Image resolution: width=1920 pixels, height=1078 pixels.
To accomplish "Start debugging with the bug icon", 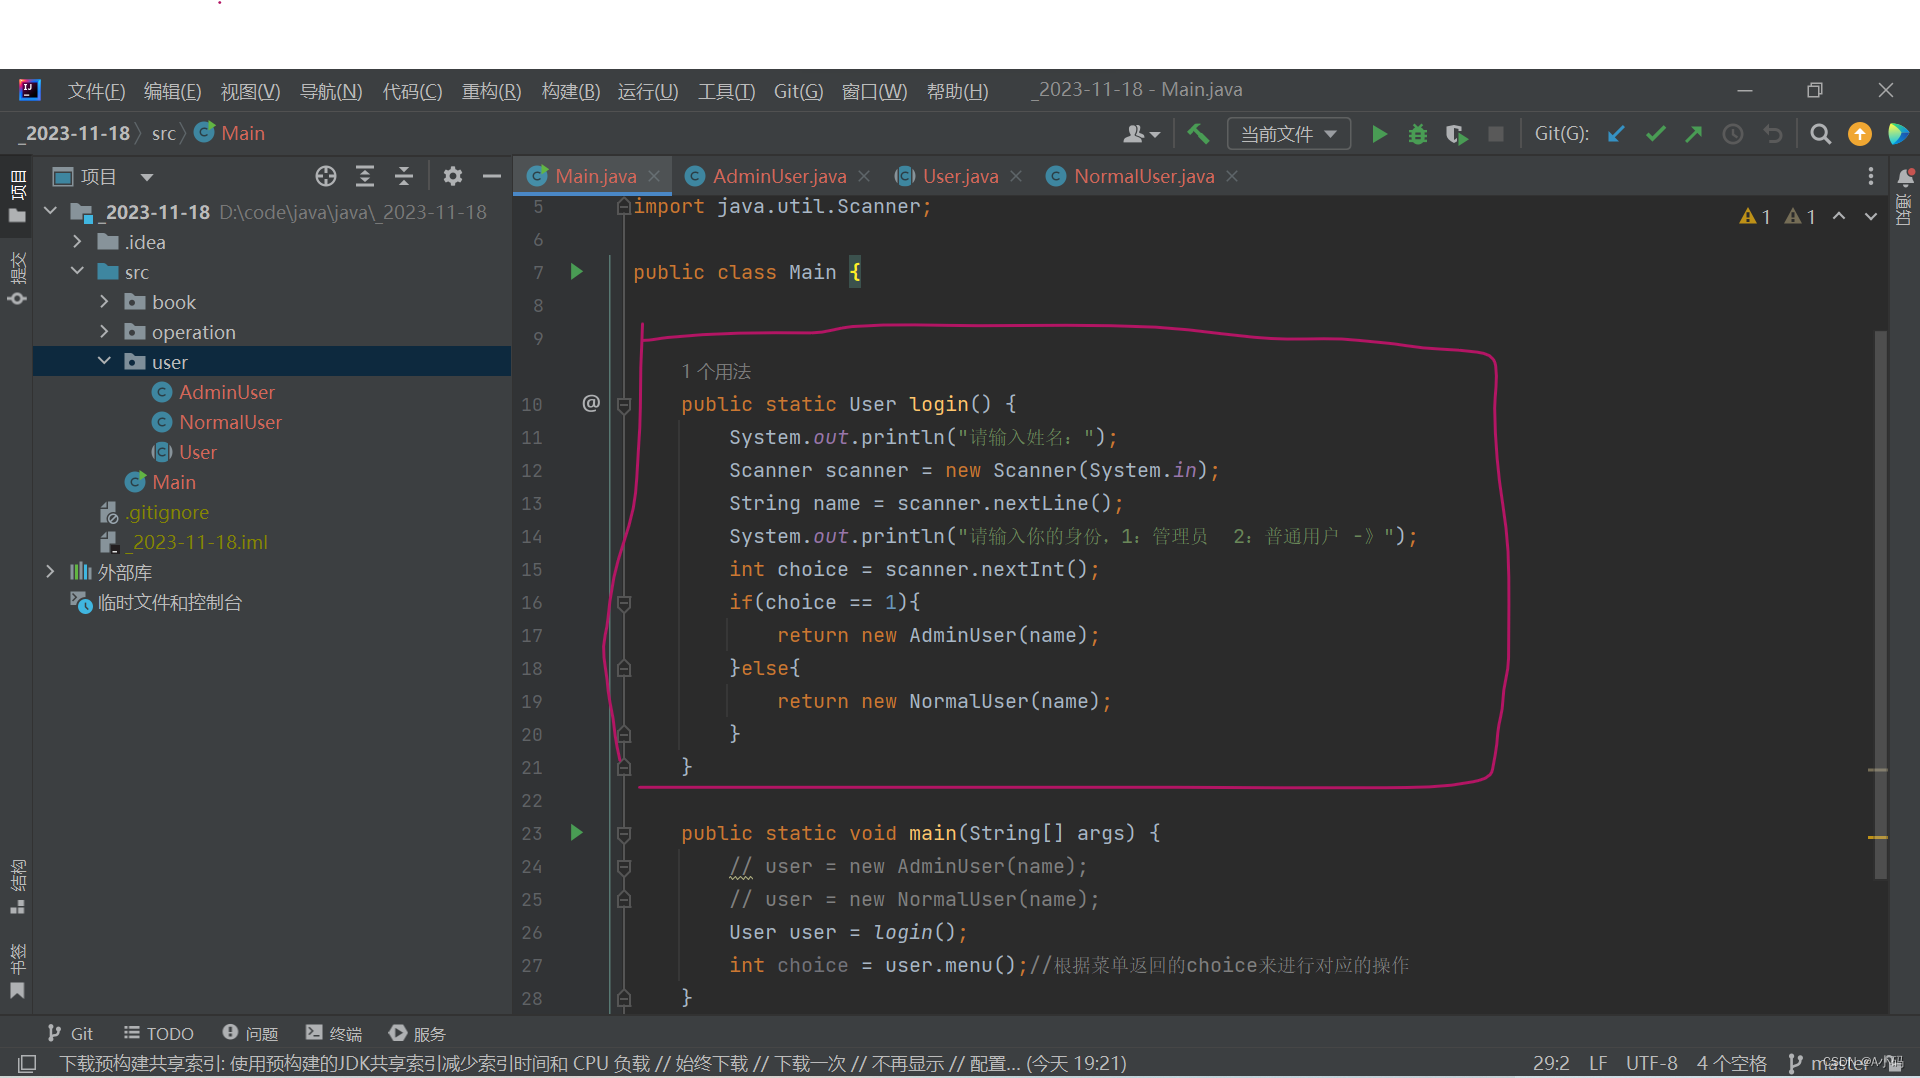I will coord(1418,134).
